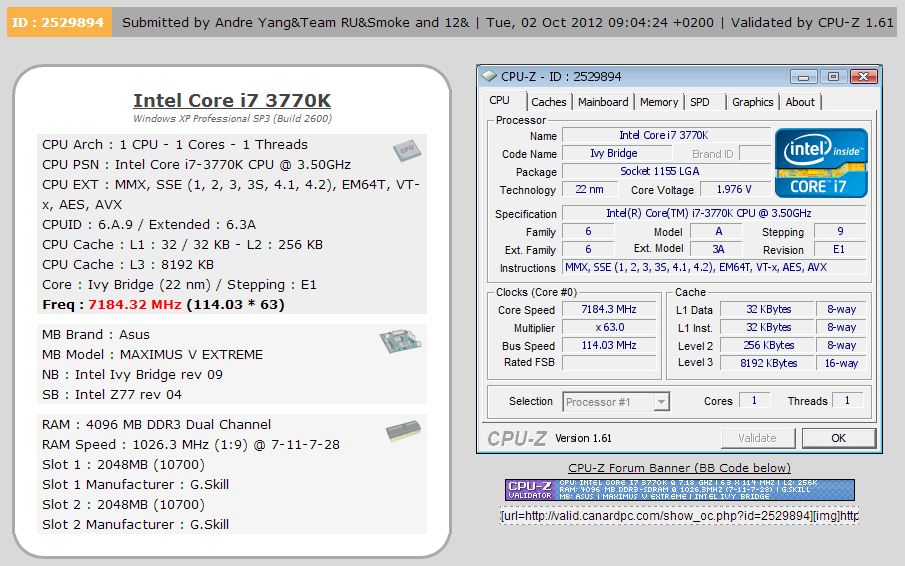Image resolution: width=905 pixels, height=566 pixels.
Task: Click the BB code URL text field
Action: (x=679, y=515)
